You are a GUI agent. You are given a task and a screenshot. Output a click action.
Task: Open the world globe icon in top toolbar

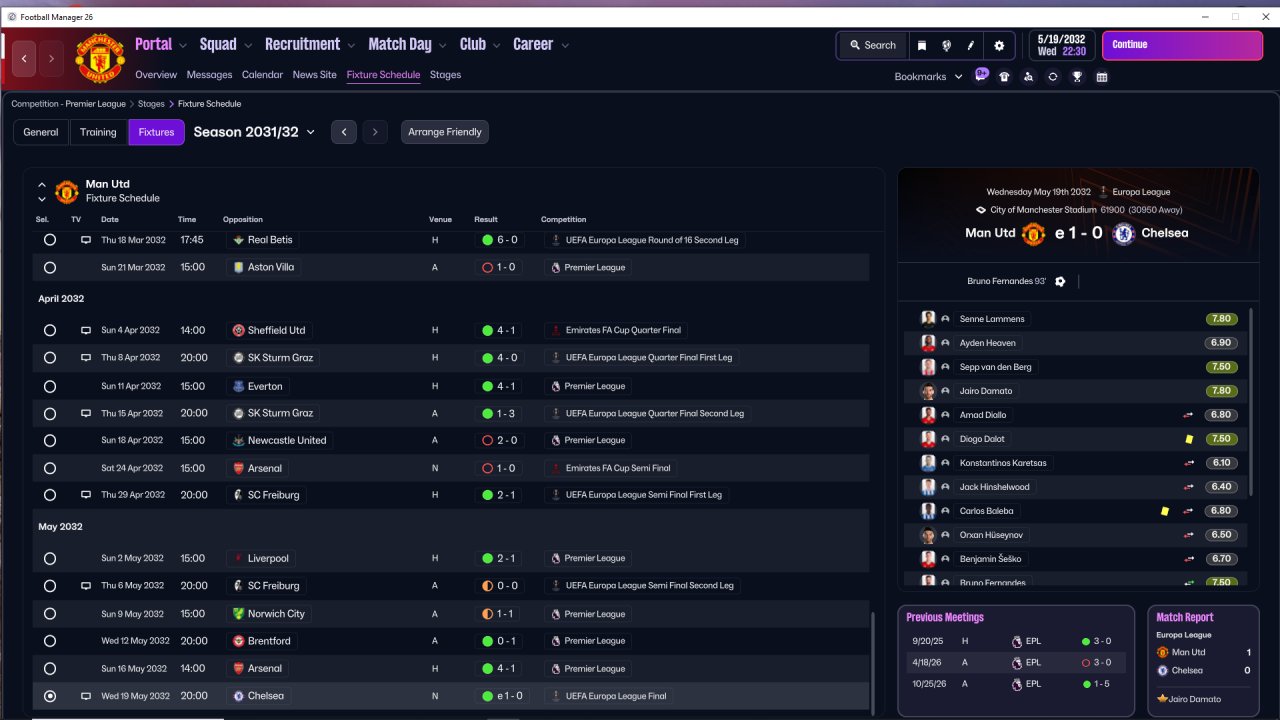coord(946,45)
